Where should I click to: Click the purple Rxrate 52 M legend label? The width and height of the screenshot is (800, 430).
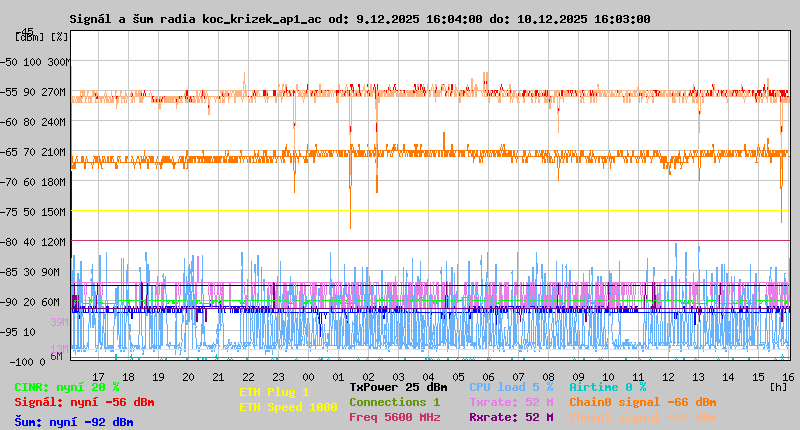(511, 417)
